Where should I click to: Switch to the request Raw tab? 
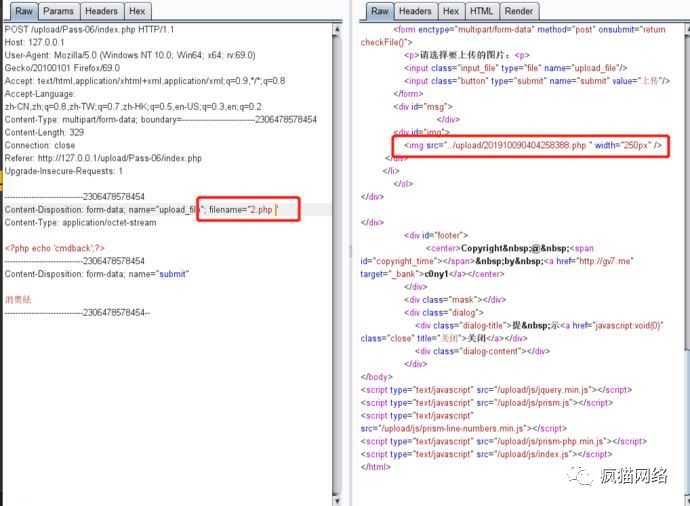point(24,11)
